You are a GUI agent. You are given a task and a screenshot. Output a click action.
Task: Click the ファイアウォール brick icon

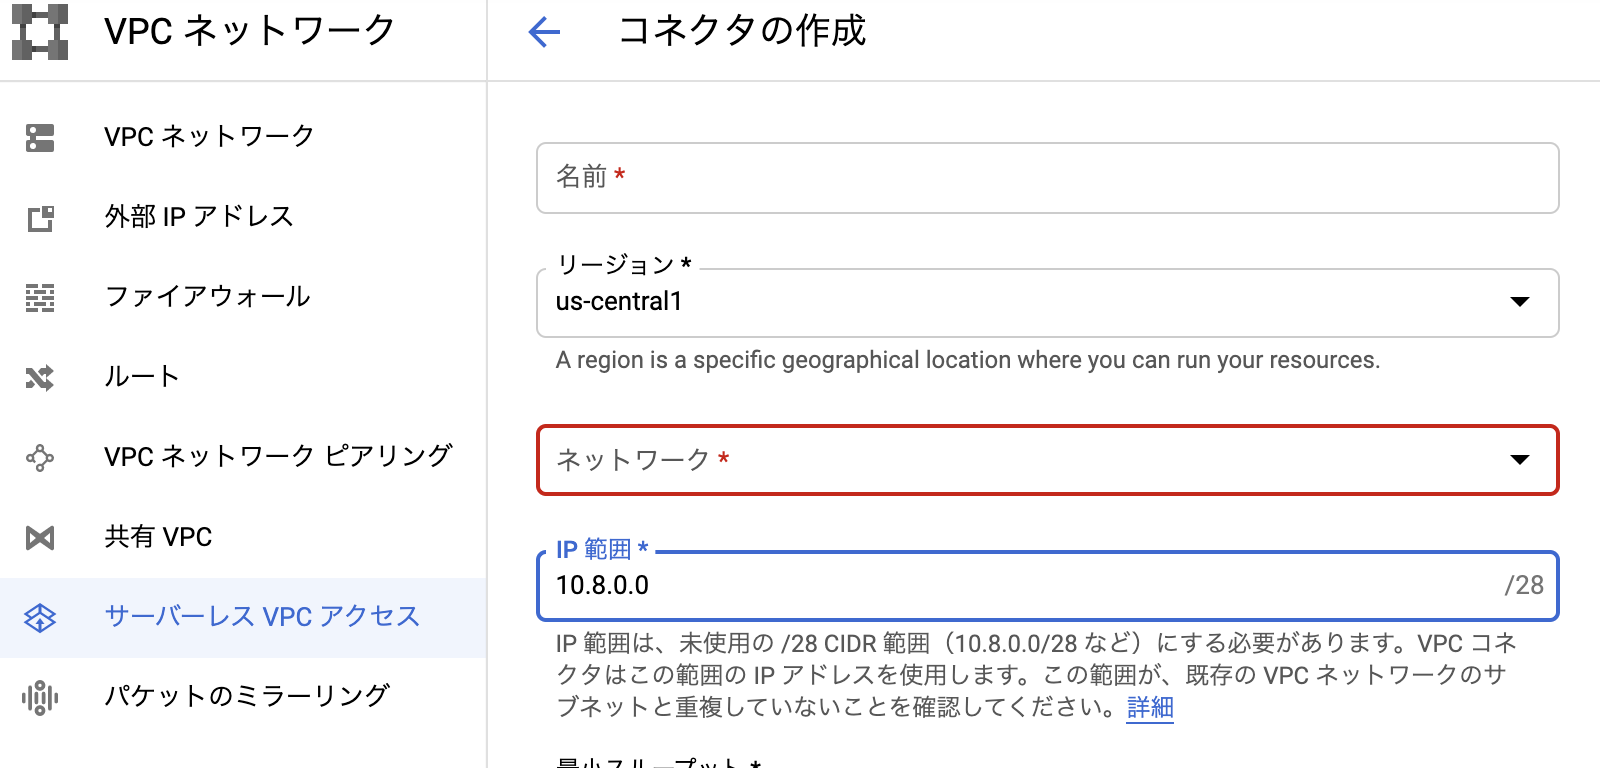(40, 298)
